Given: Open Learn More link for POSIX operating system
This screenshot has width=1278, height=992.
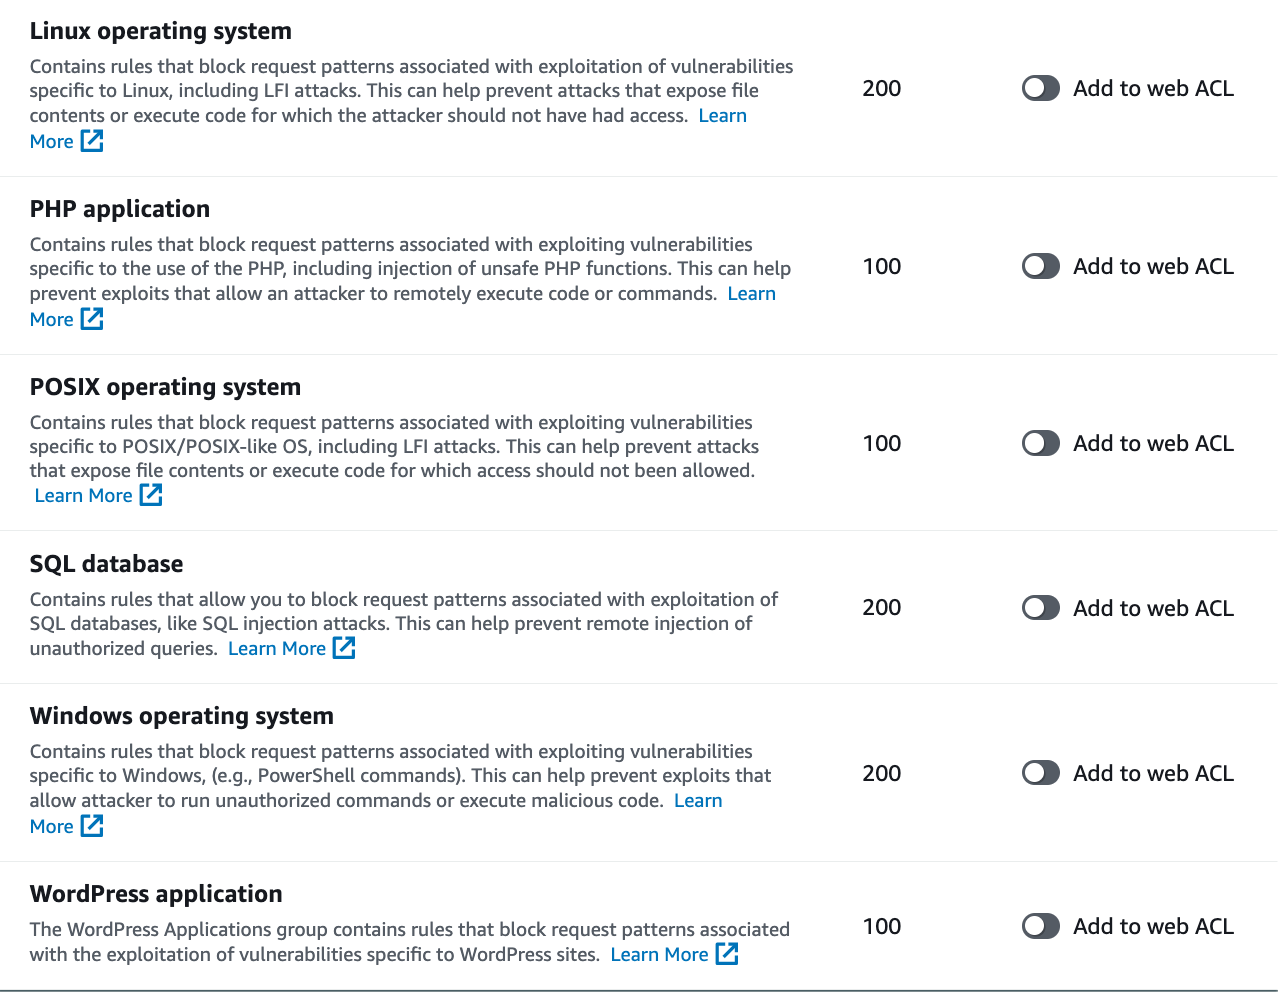Looking at the screenshot, I should pyautogui.click(x=84, y=495).
